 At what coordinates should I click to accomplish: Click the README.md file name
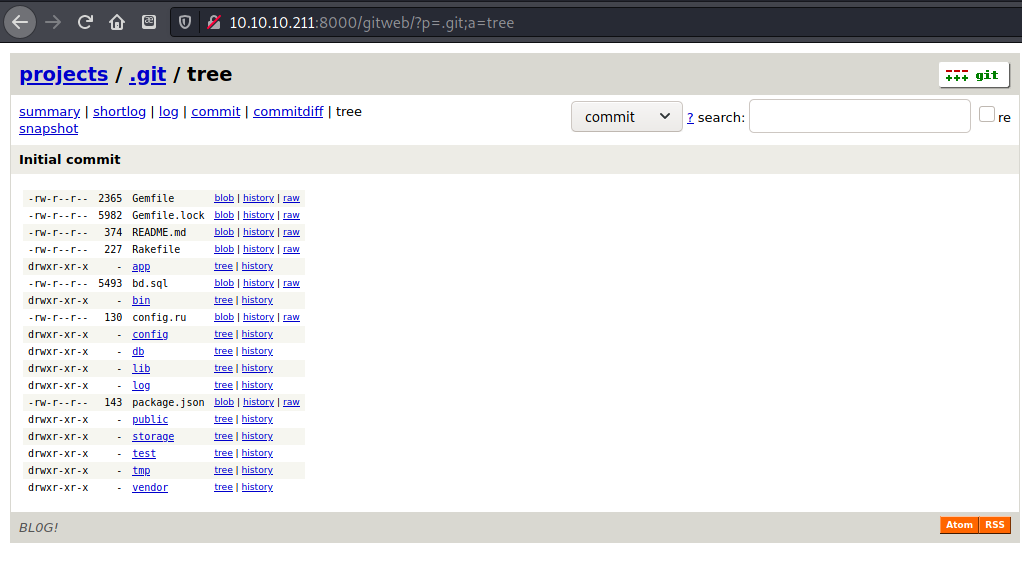coord(159,232)
